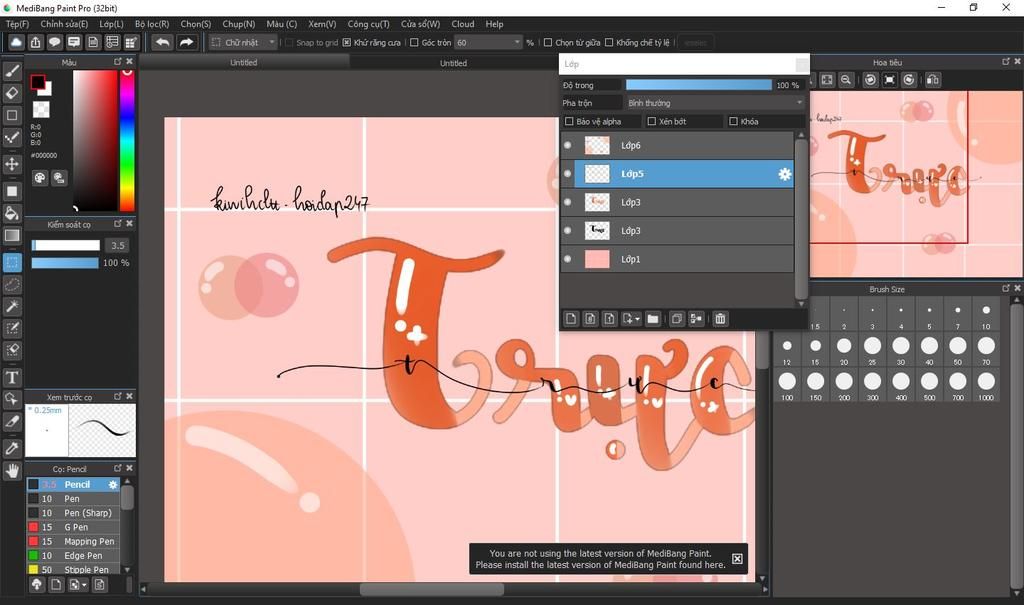Select the Bucket fill tool
The width and height of the screenshot is (1024, 605).
coord(12,213)
